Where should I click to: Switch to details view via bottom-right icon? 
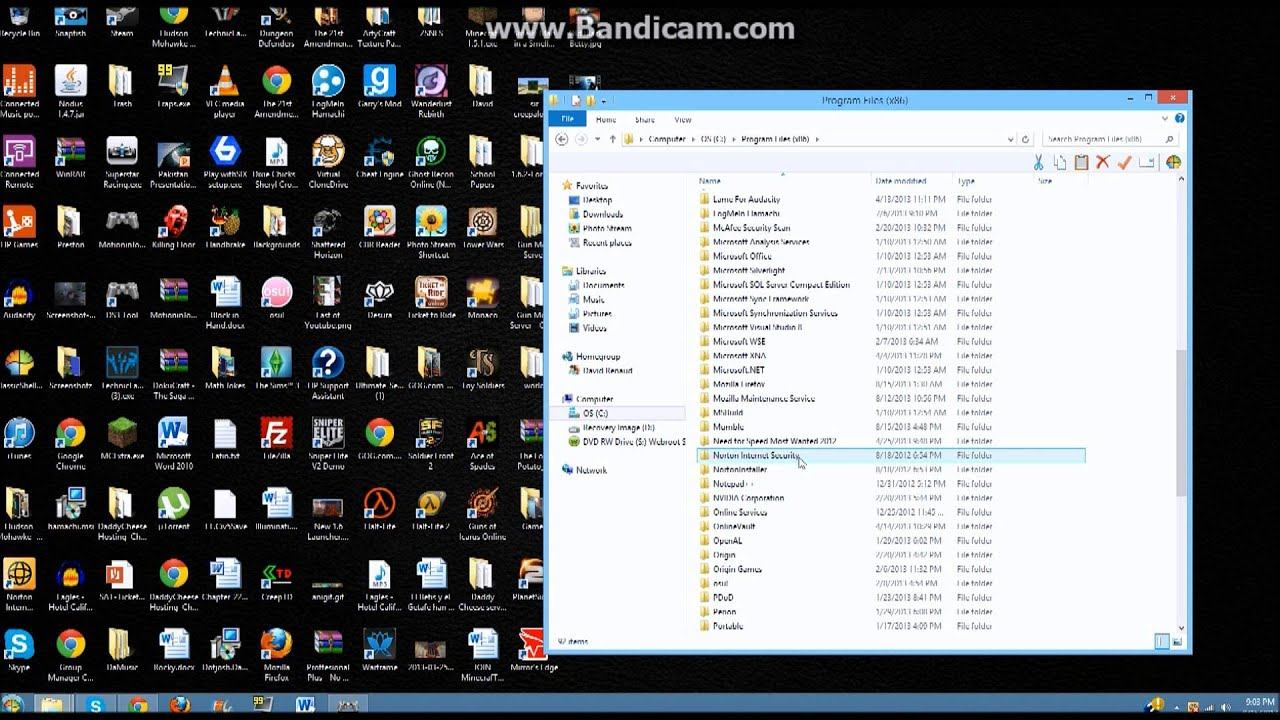coord(1162,642)
